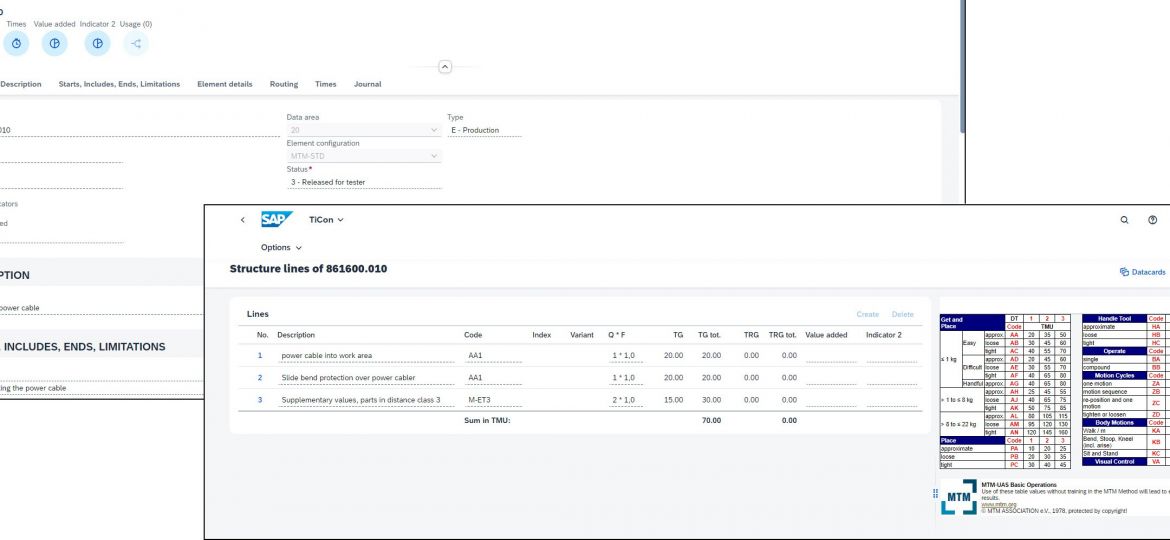Click the Times stopwatch icon
This screenshot has height=540, width=1170.
coord(16,43)
